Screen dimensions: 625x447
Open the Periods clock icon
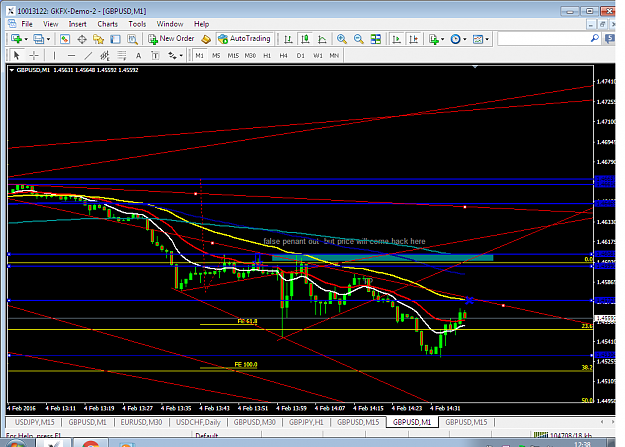click(x=455, y=39)
